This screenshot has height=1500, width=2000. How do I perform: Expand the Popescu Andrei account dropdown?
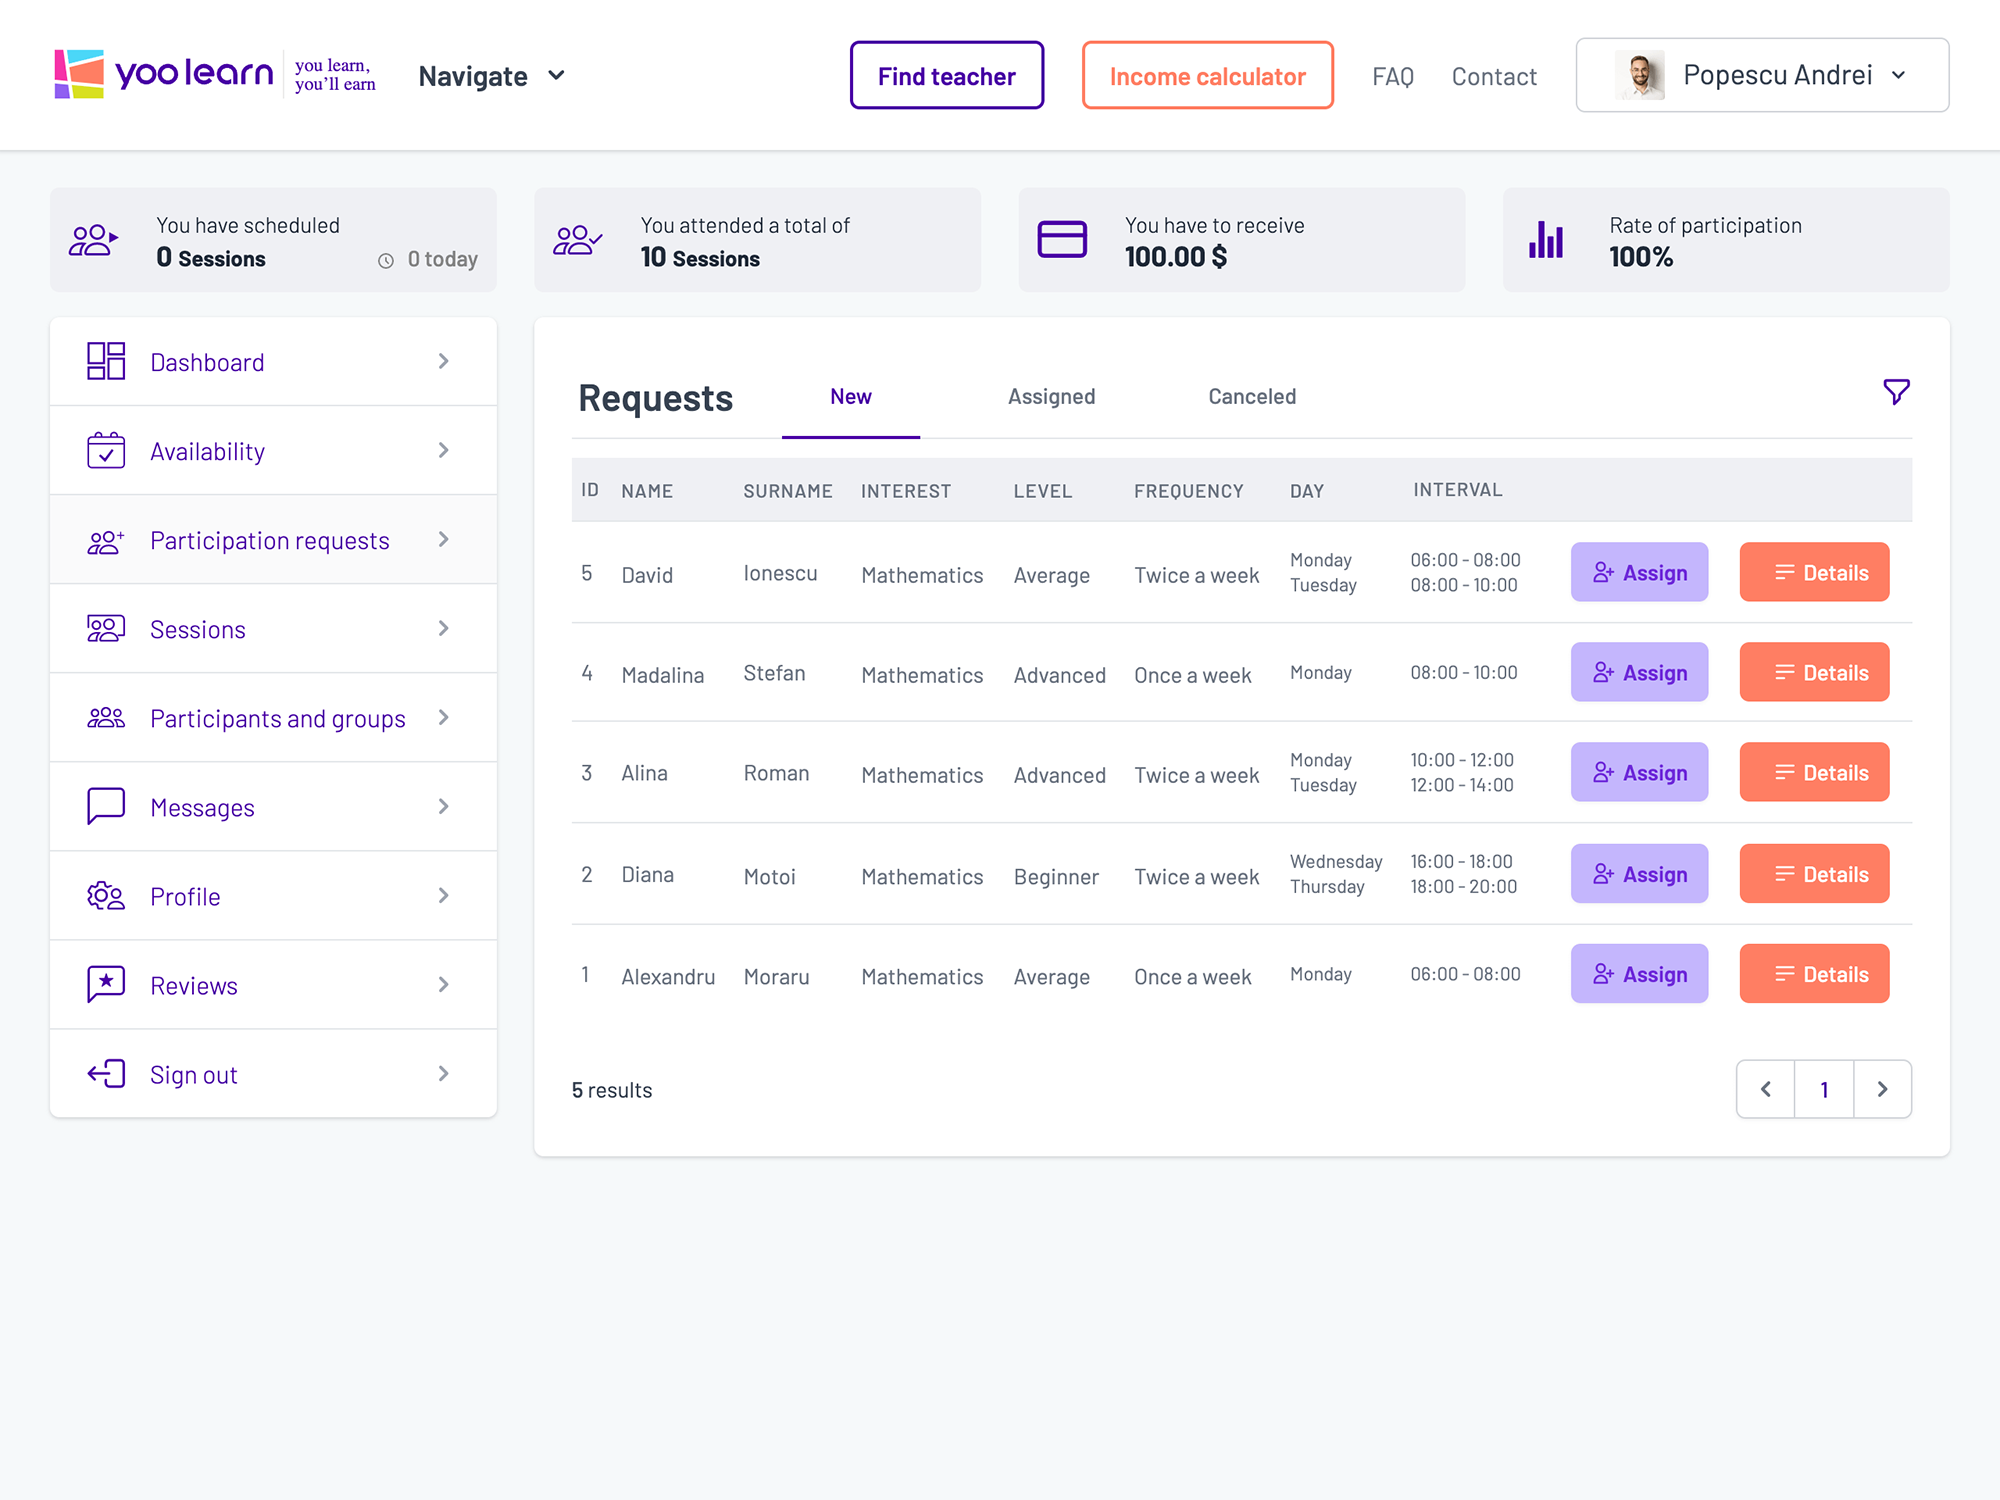1762,75
